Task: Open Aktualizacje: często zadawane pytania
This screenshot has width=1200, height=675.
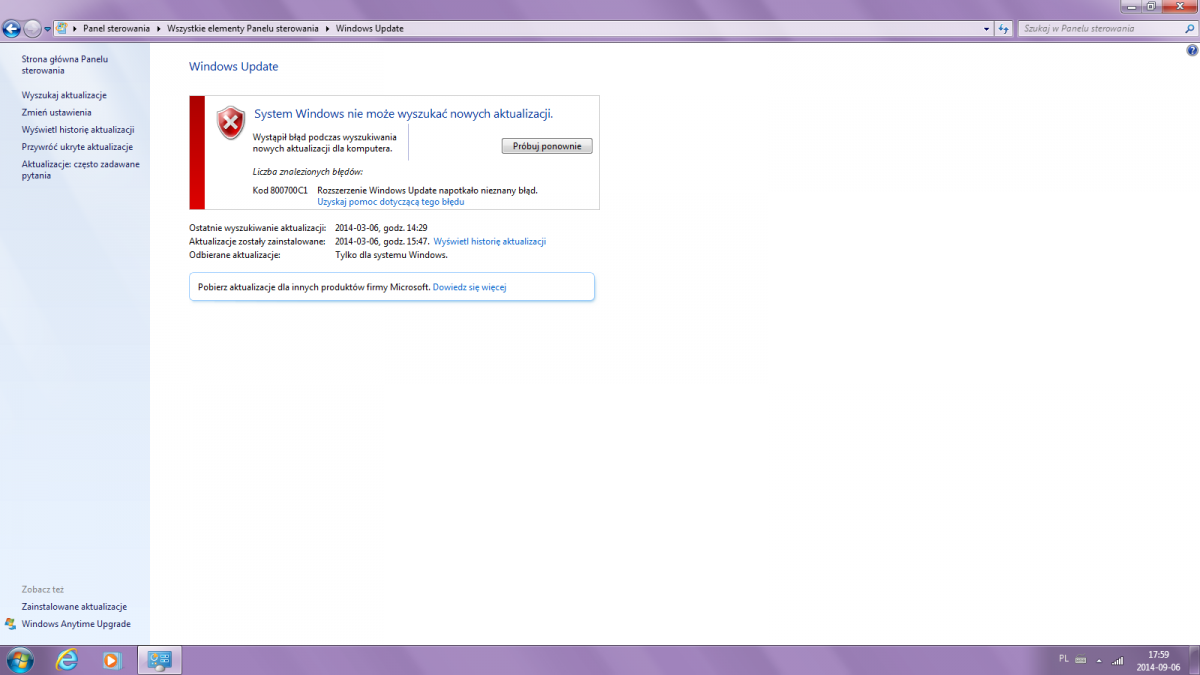Action: 81,169
